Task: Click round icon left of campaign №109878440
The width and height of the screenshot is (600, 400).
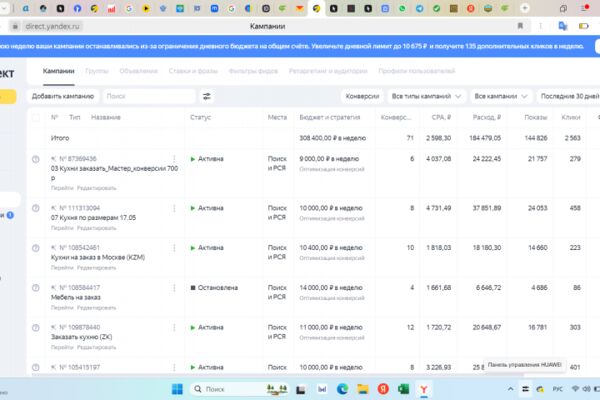Action: coord(36,328)
